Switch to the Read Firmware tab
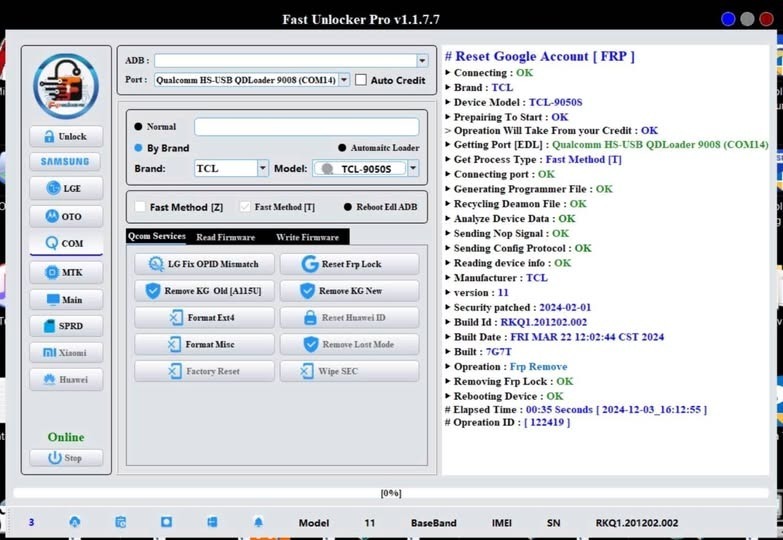Viewport: 783px width, 540px height. coord(225,237)
